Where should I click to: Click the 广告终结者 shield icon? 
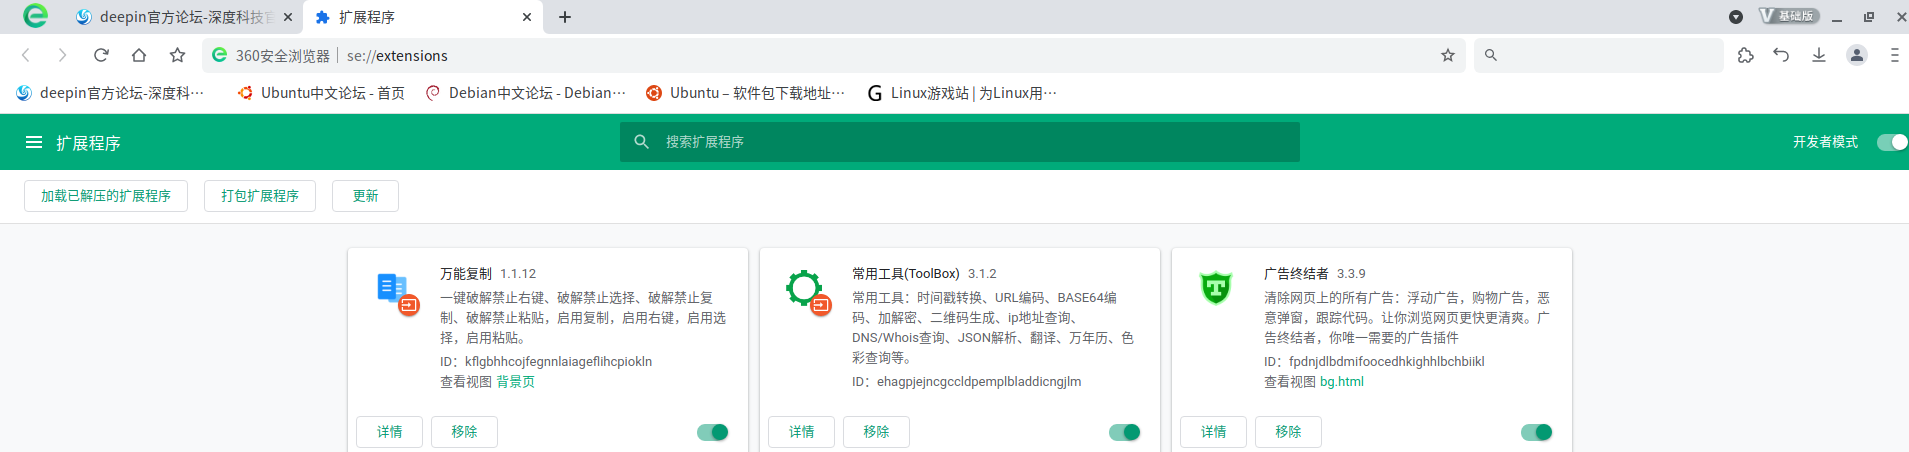click(1216, 288)
